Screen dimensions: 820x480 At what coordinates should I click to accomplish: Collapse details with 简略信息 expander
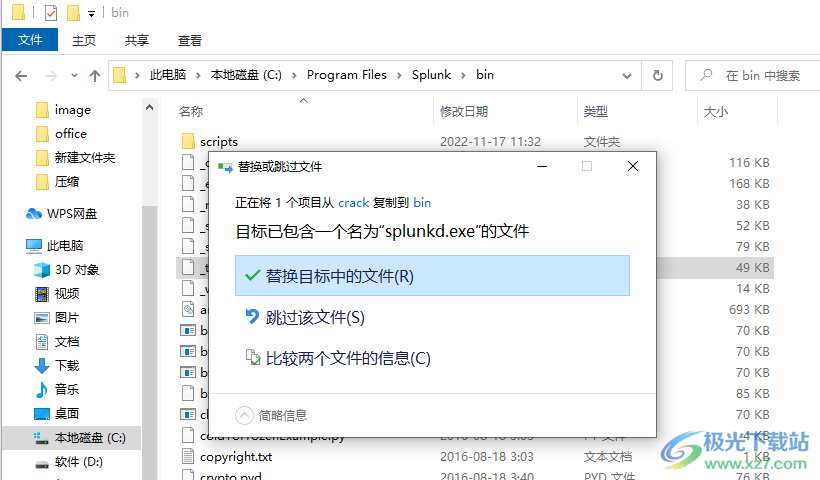coord(271,416)
